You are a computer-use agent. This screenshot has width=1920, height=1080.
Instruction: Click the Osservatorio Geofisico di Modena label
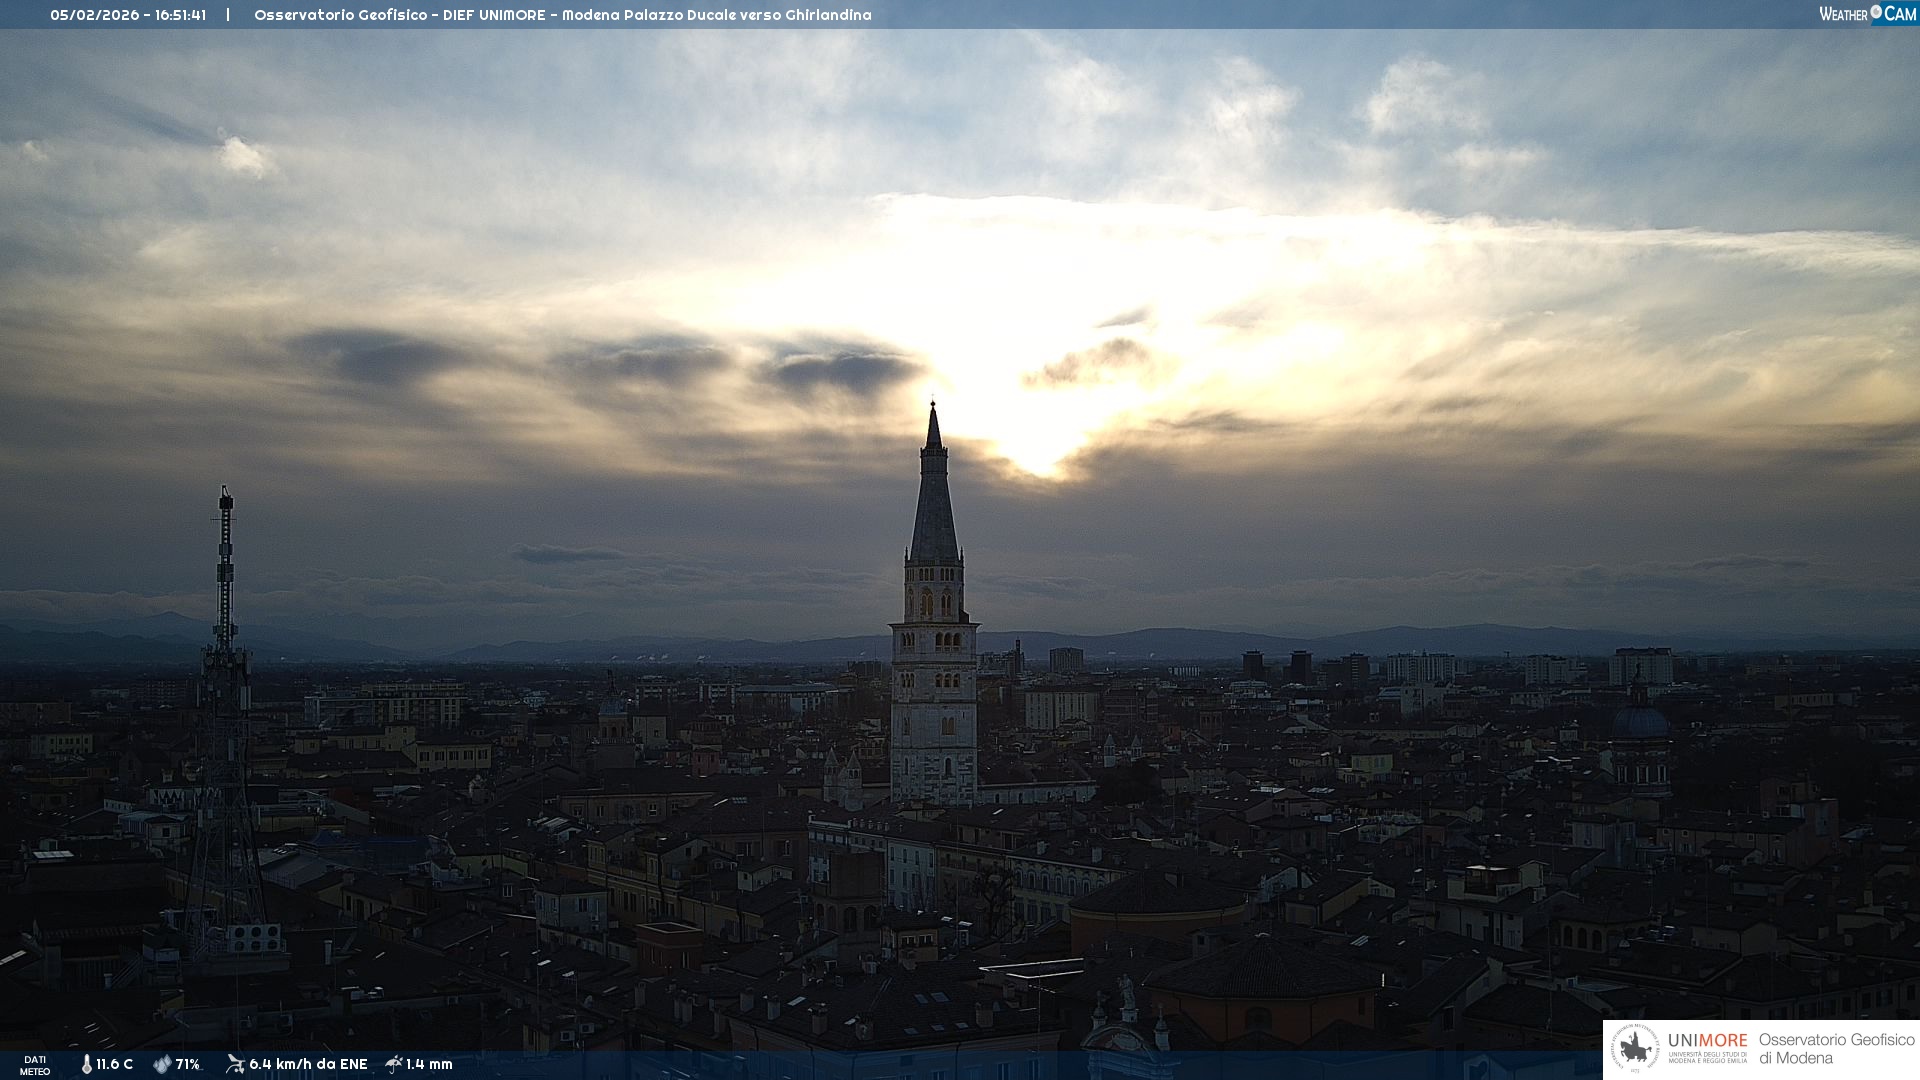[x=1836, y=1049]
